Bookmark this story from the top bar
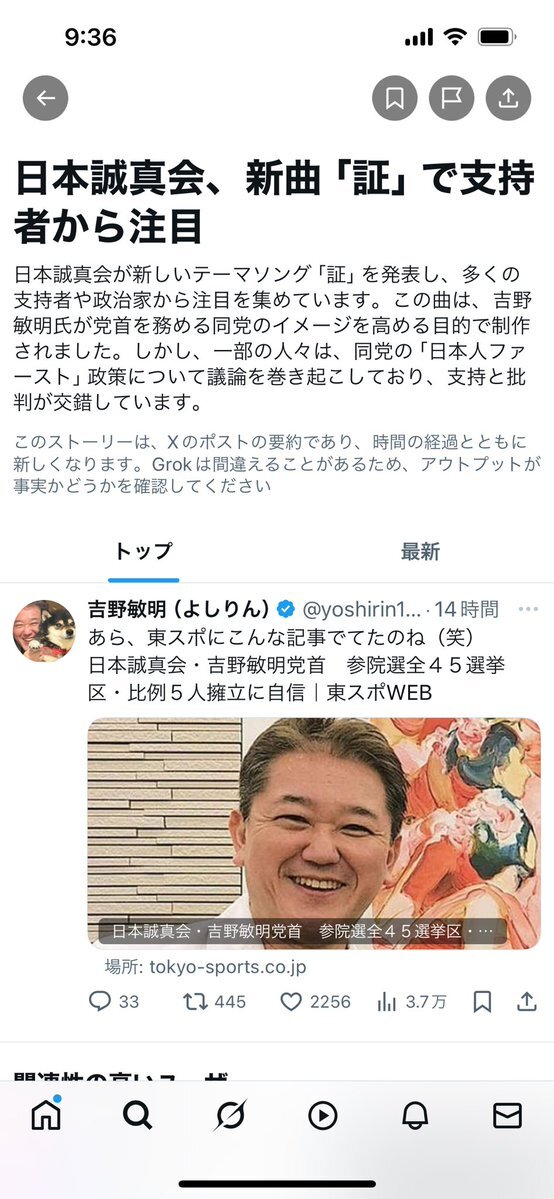Image resolution: width=554 pixels, height=1199 pixels. [395, 98]
